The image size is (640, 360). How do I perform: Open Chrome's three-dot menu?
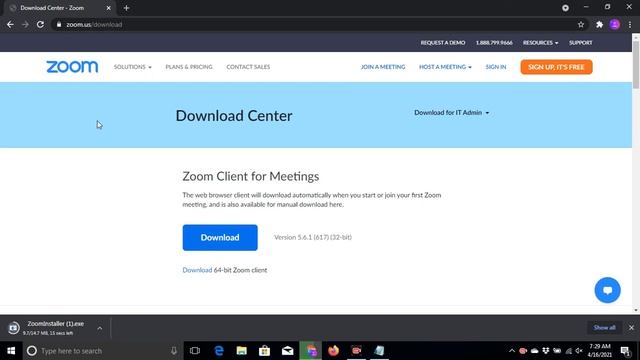(630, 24)
